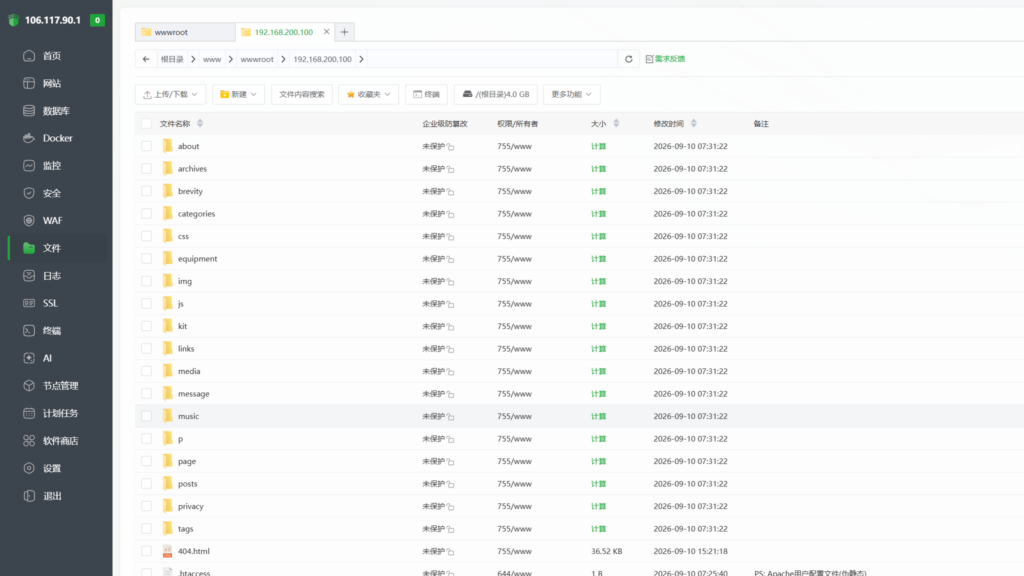This screenshot has width=1024, height=576.
Task: Click the 软件商店 sidebar icon
Action: pos(29,441)
